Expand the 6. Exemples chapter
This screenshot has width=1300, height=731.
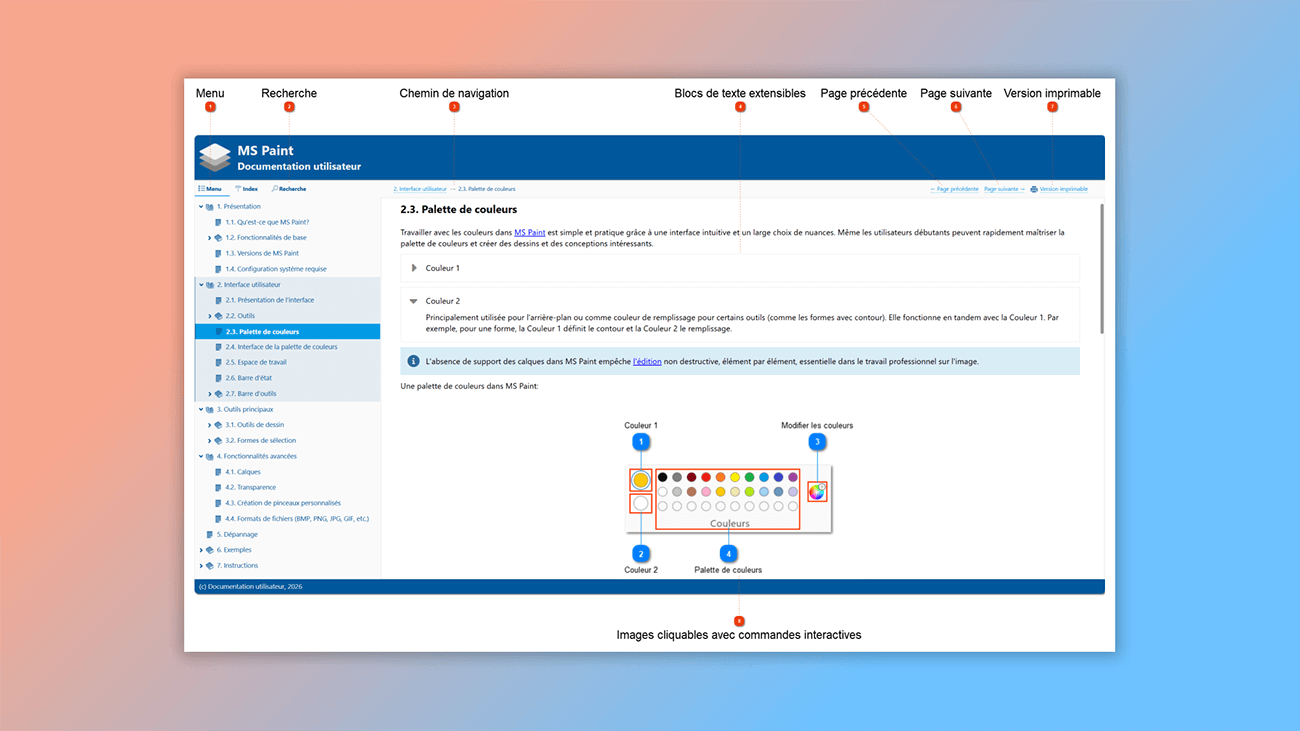(x=199, y=549)
